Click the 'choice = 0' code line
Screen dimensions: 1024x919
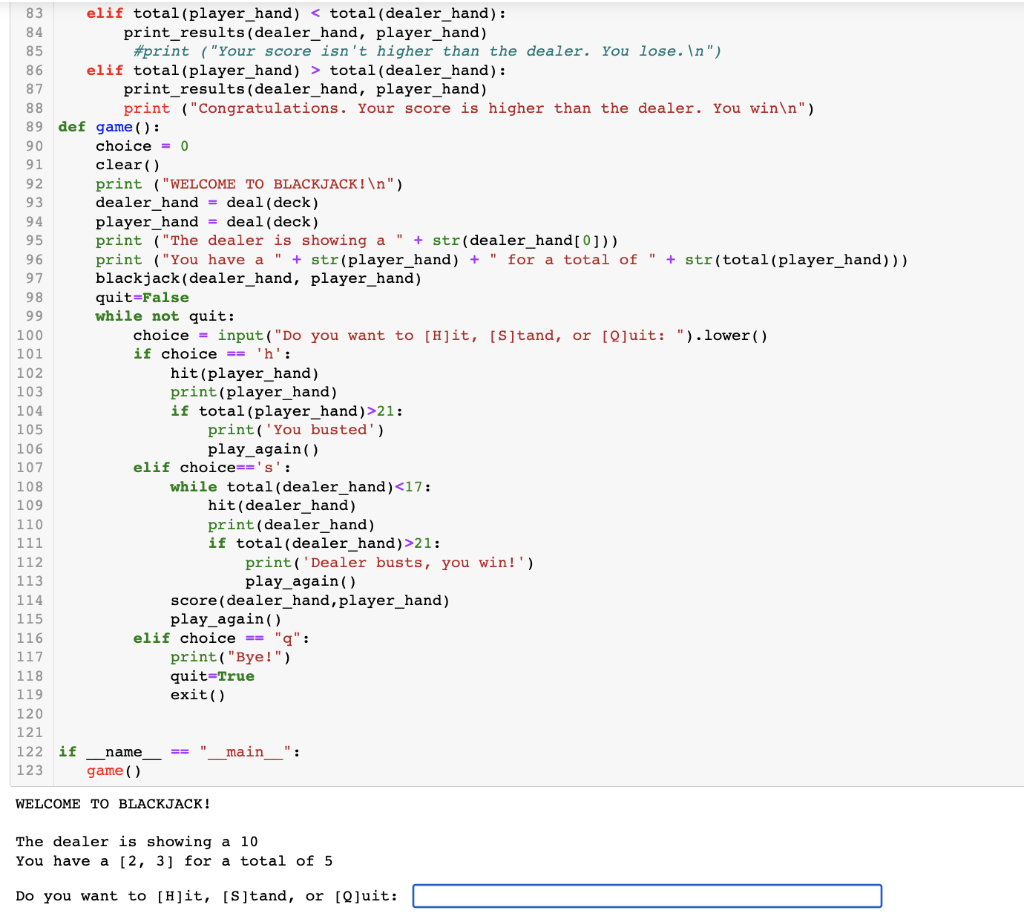click(142, 146)
